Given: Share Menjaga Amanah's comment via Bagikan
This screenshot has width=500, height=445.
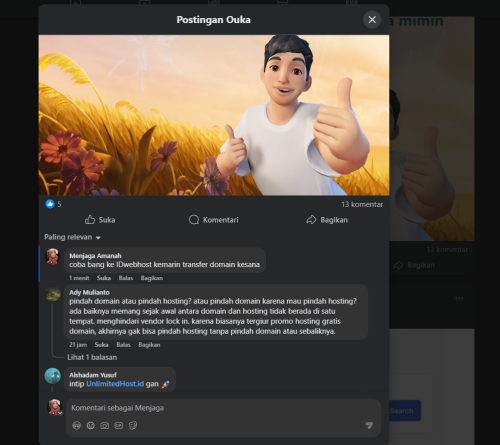Looking at the screenshot, I should click(x=152, y=278).
